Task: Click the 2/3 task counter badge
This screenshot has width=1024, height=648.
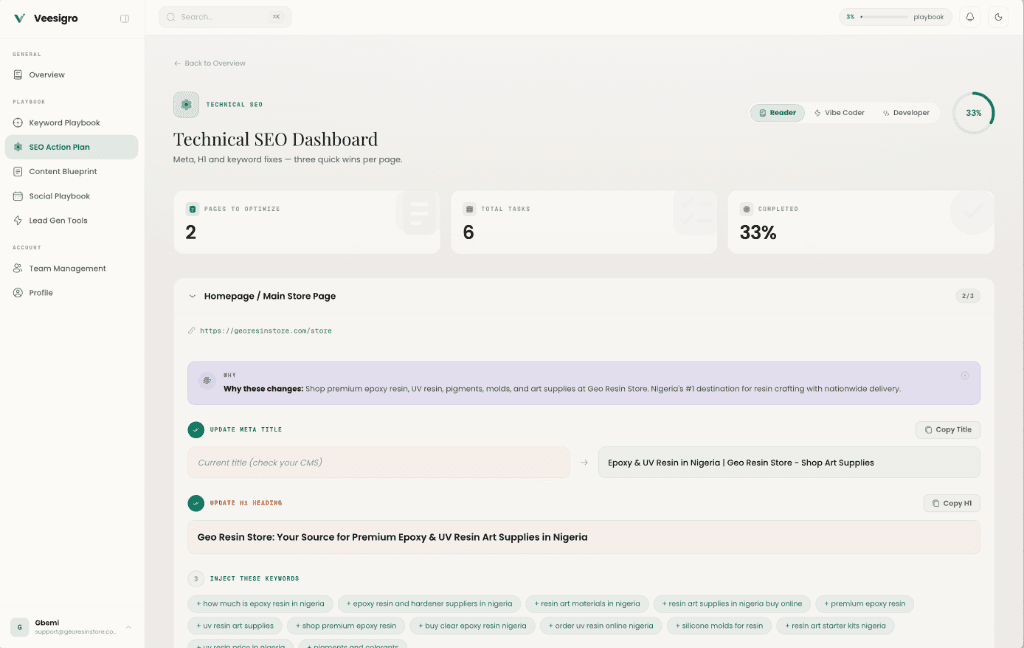Action: pos(968,296)
